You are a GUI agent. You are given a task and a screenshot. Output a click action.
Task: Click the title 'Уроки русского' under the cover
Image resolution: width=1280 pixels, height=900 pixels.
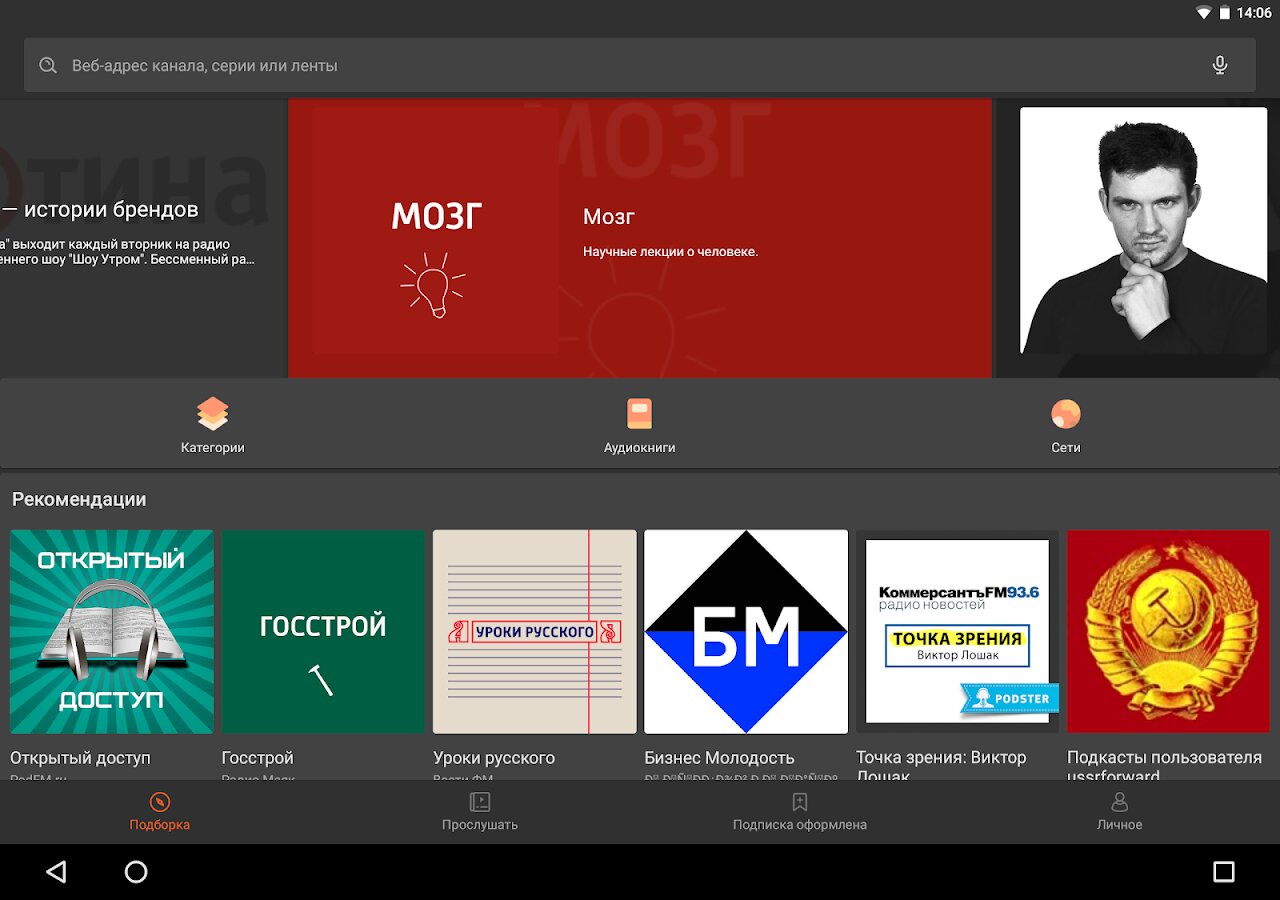coord(494,758)
